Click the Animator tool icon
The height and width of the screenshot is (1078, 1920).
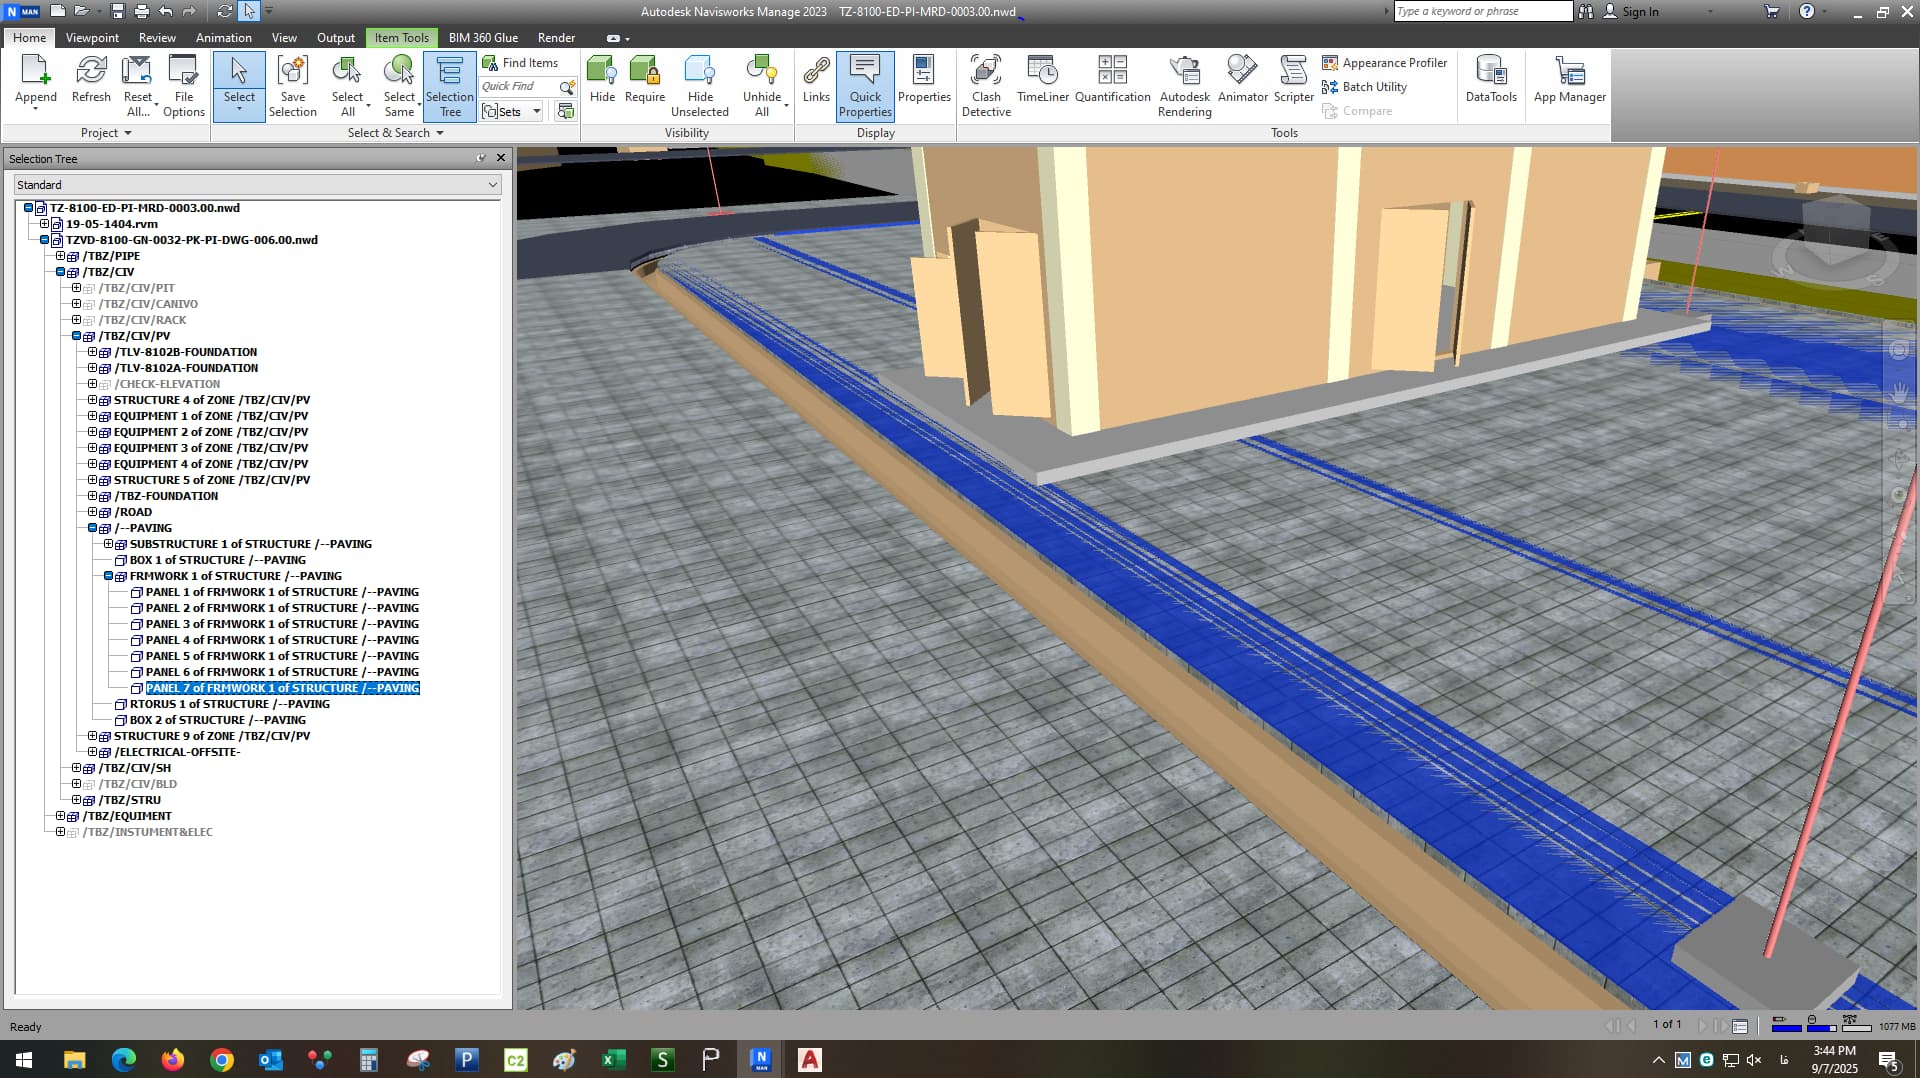pyautogui.click(x=1242, y=80)
